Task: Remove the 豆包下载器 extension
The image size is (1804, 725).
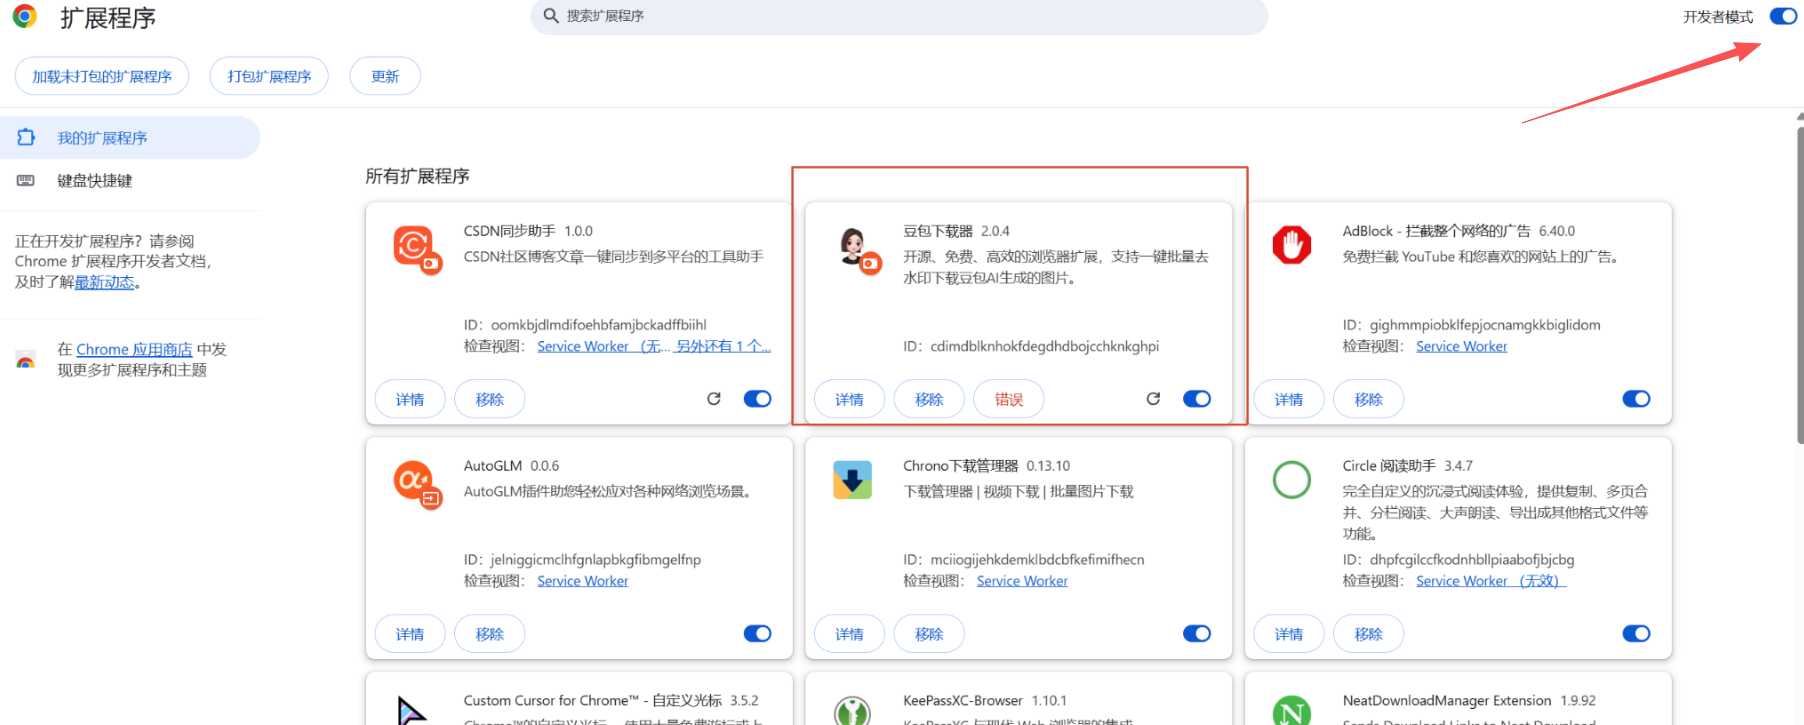Action: tap(929, 399)
